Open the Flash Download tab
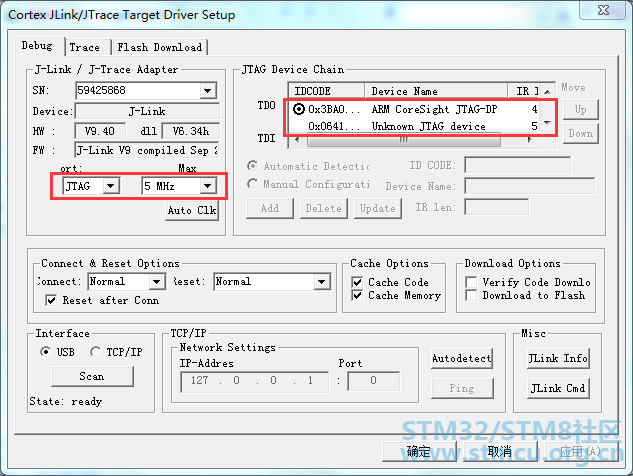 [160, 47]
